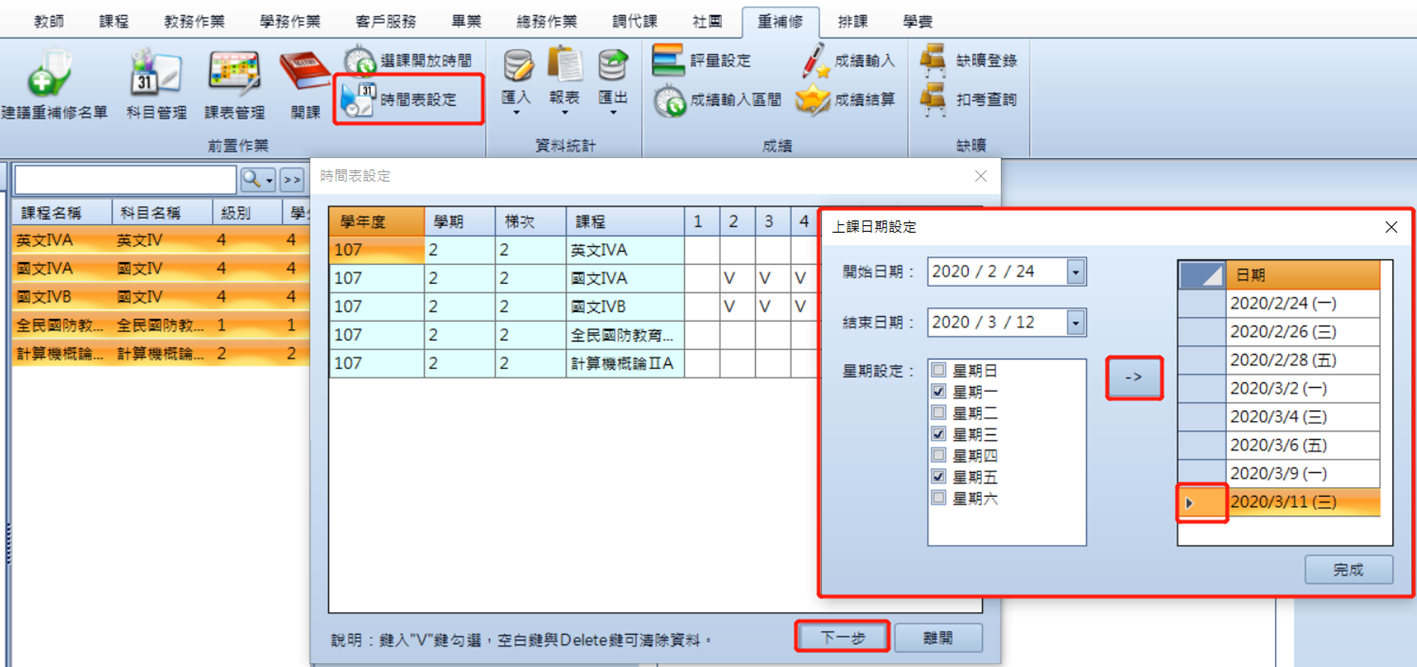The width and height of the screenshot is (1417, 667).
Task: Open the 教務作業 tab
Action: point(194,21)
